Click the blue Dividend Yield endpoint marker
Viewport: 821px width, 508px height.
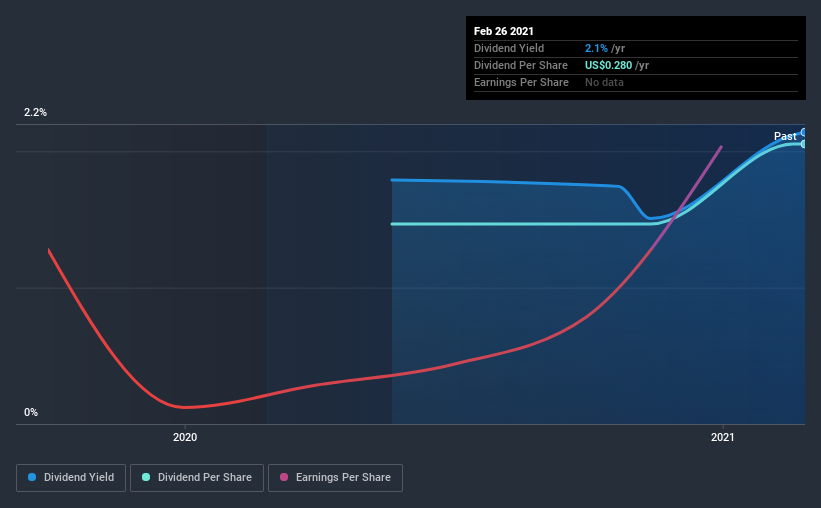point(803,132)
